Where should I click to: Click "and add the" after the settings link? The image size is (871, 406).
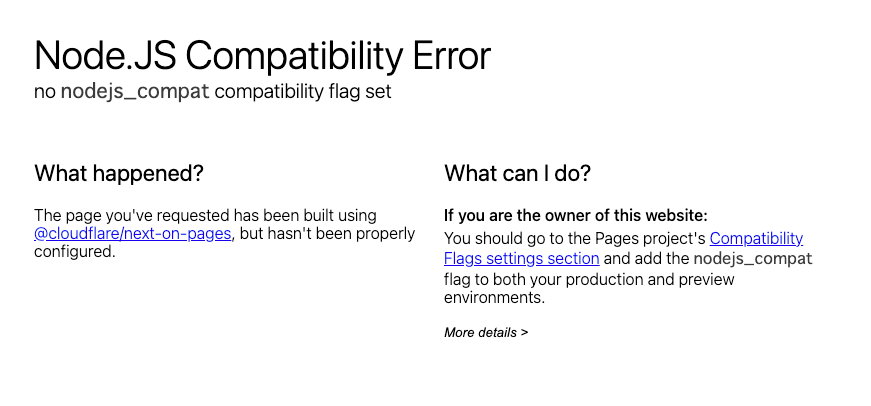647,258
